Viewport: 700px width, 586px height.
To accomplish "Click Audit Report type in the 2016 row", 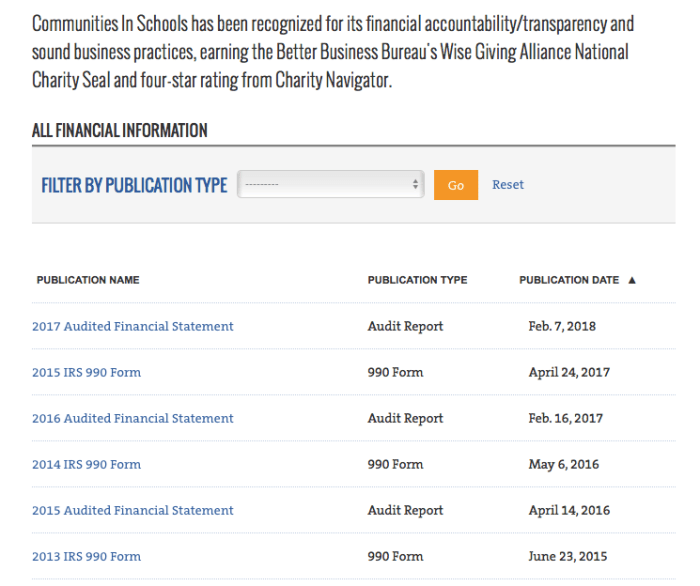I will point(405,418).
